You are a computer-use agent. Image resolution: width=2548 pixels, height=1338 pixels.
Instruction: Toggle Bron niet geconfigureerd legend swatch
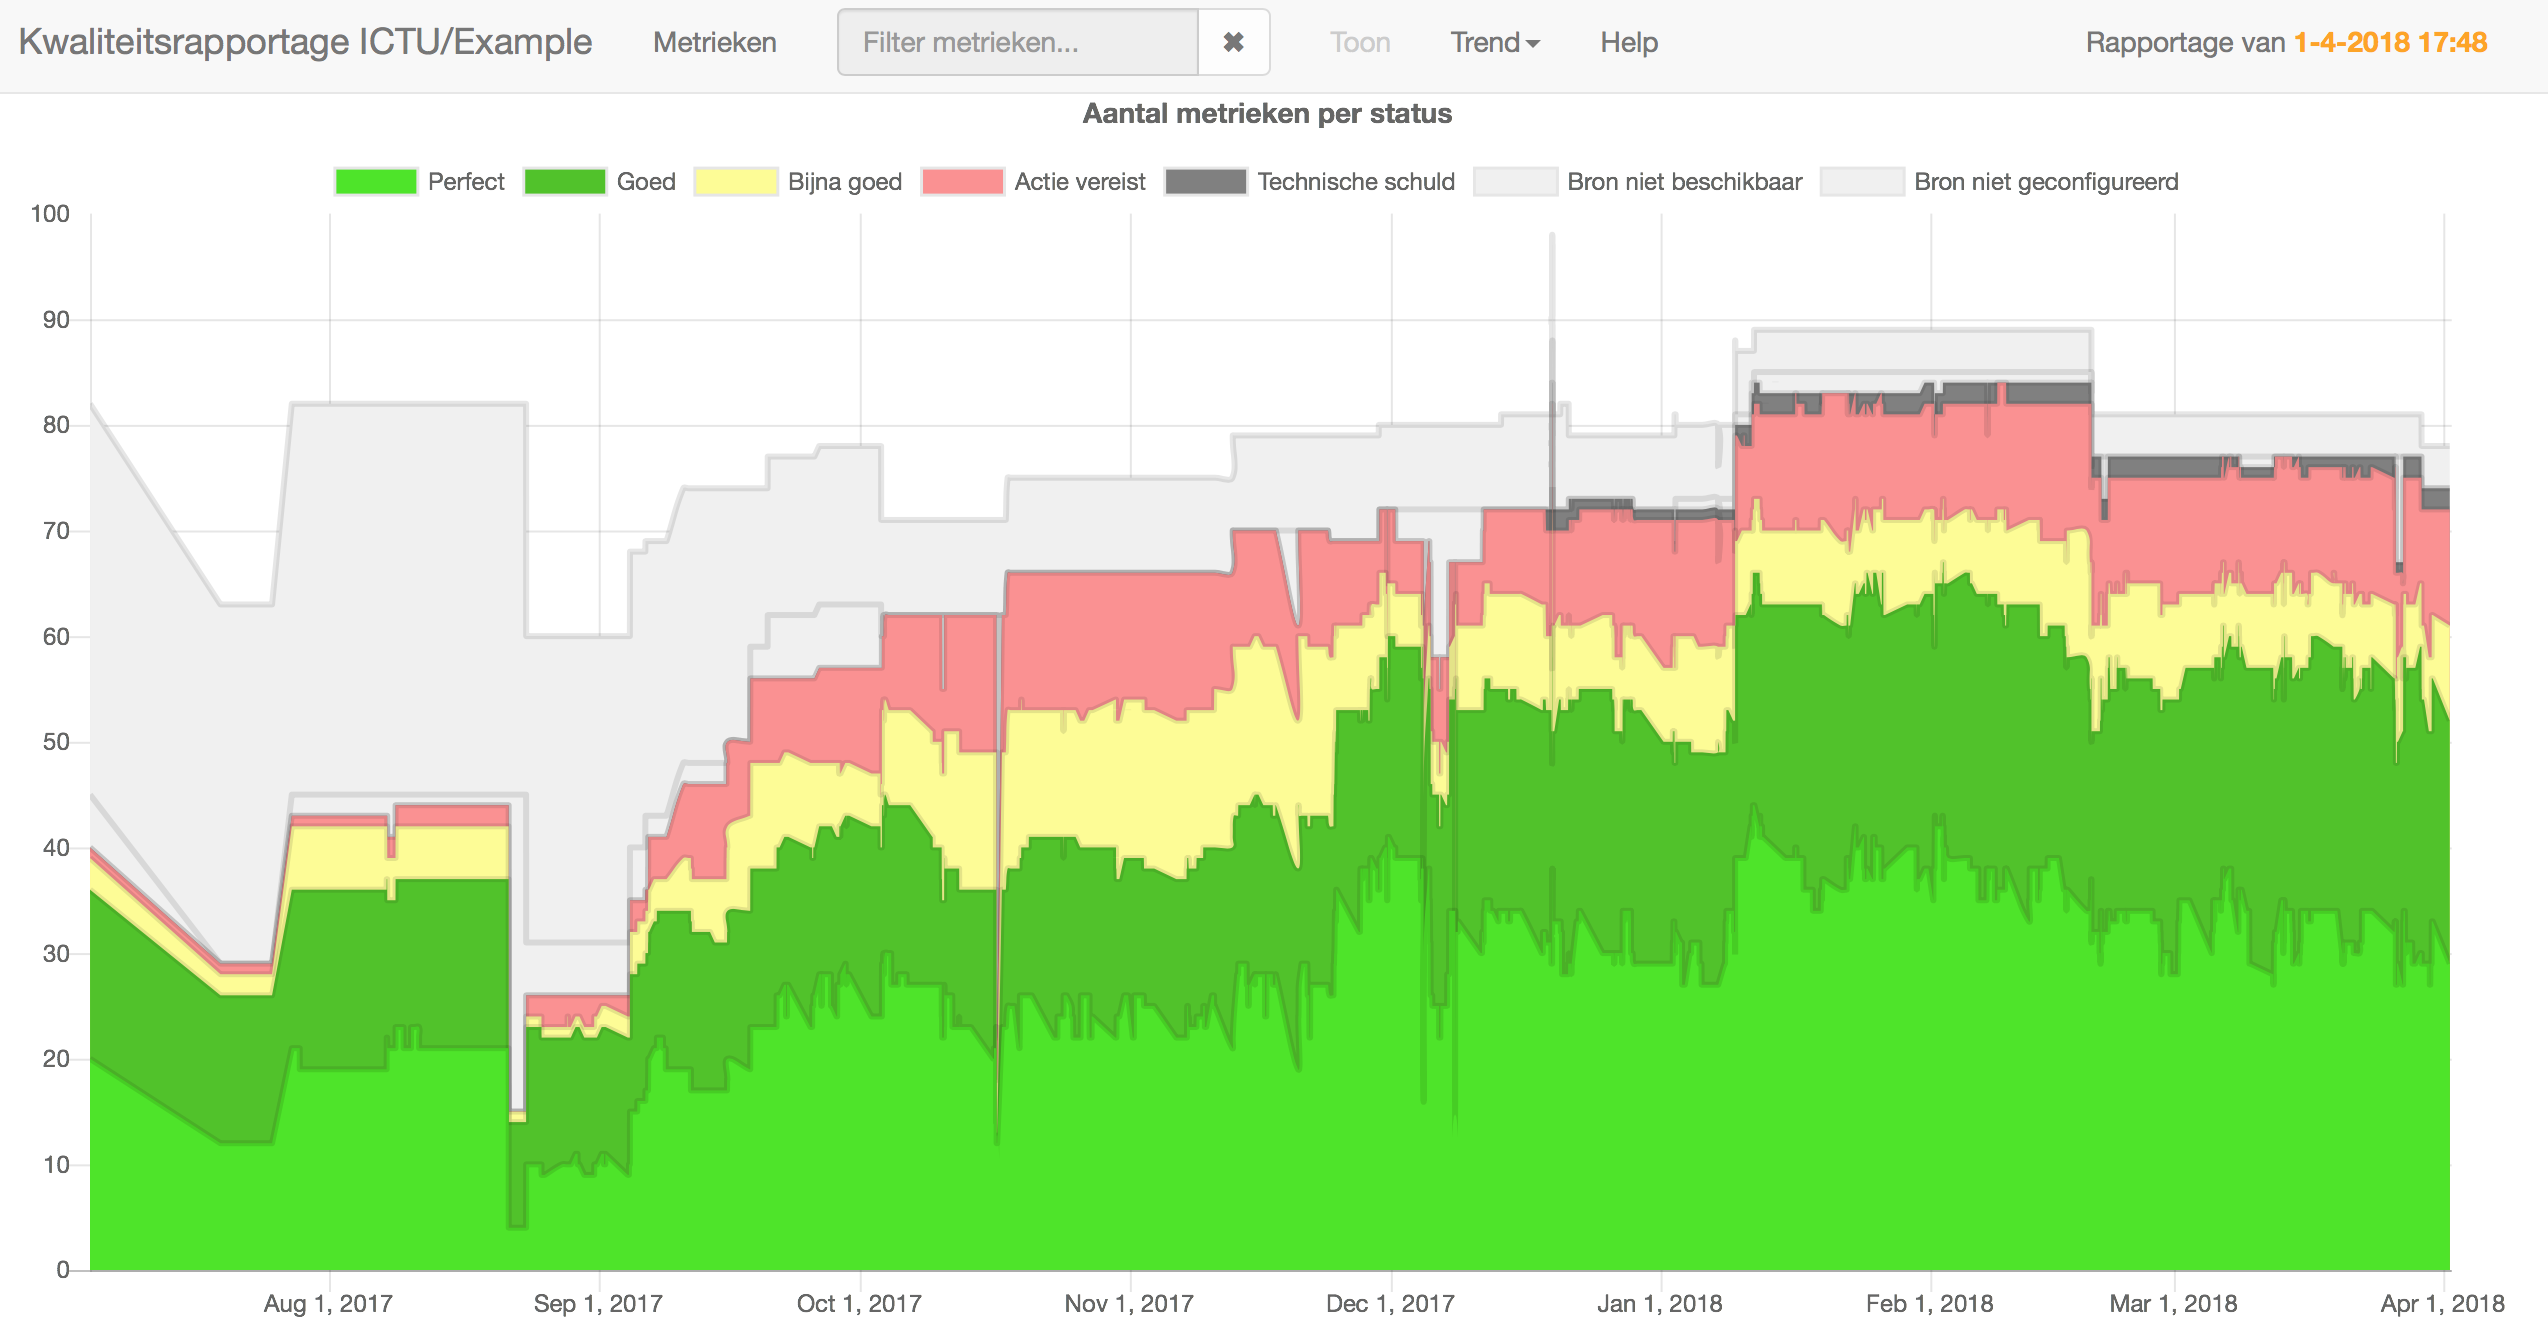(x=1862, y=181)
